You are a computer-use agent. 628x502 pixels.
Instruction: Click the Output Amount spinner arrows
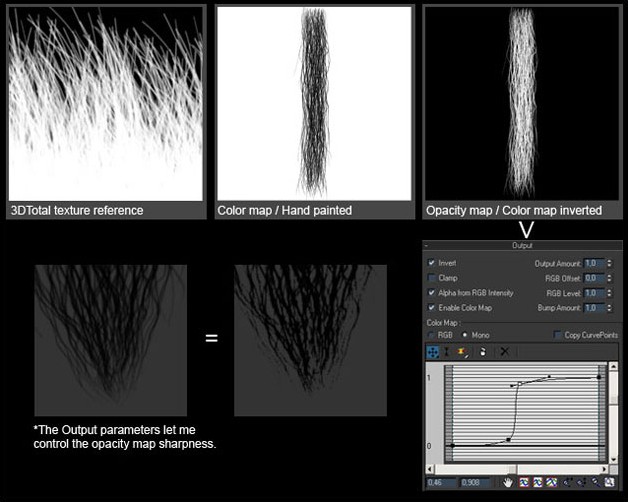click(x=610, y=263)
